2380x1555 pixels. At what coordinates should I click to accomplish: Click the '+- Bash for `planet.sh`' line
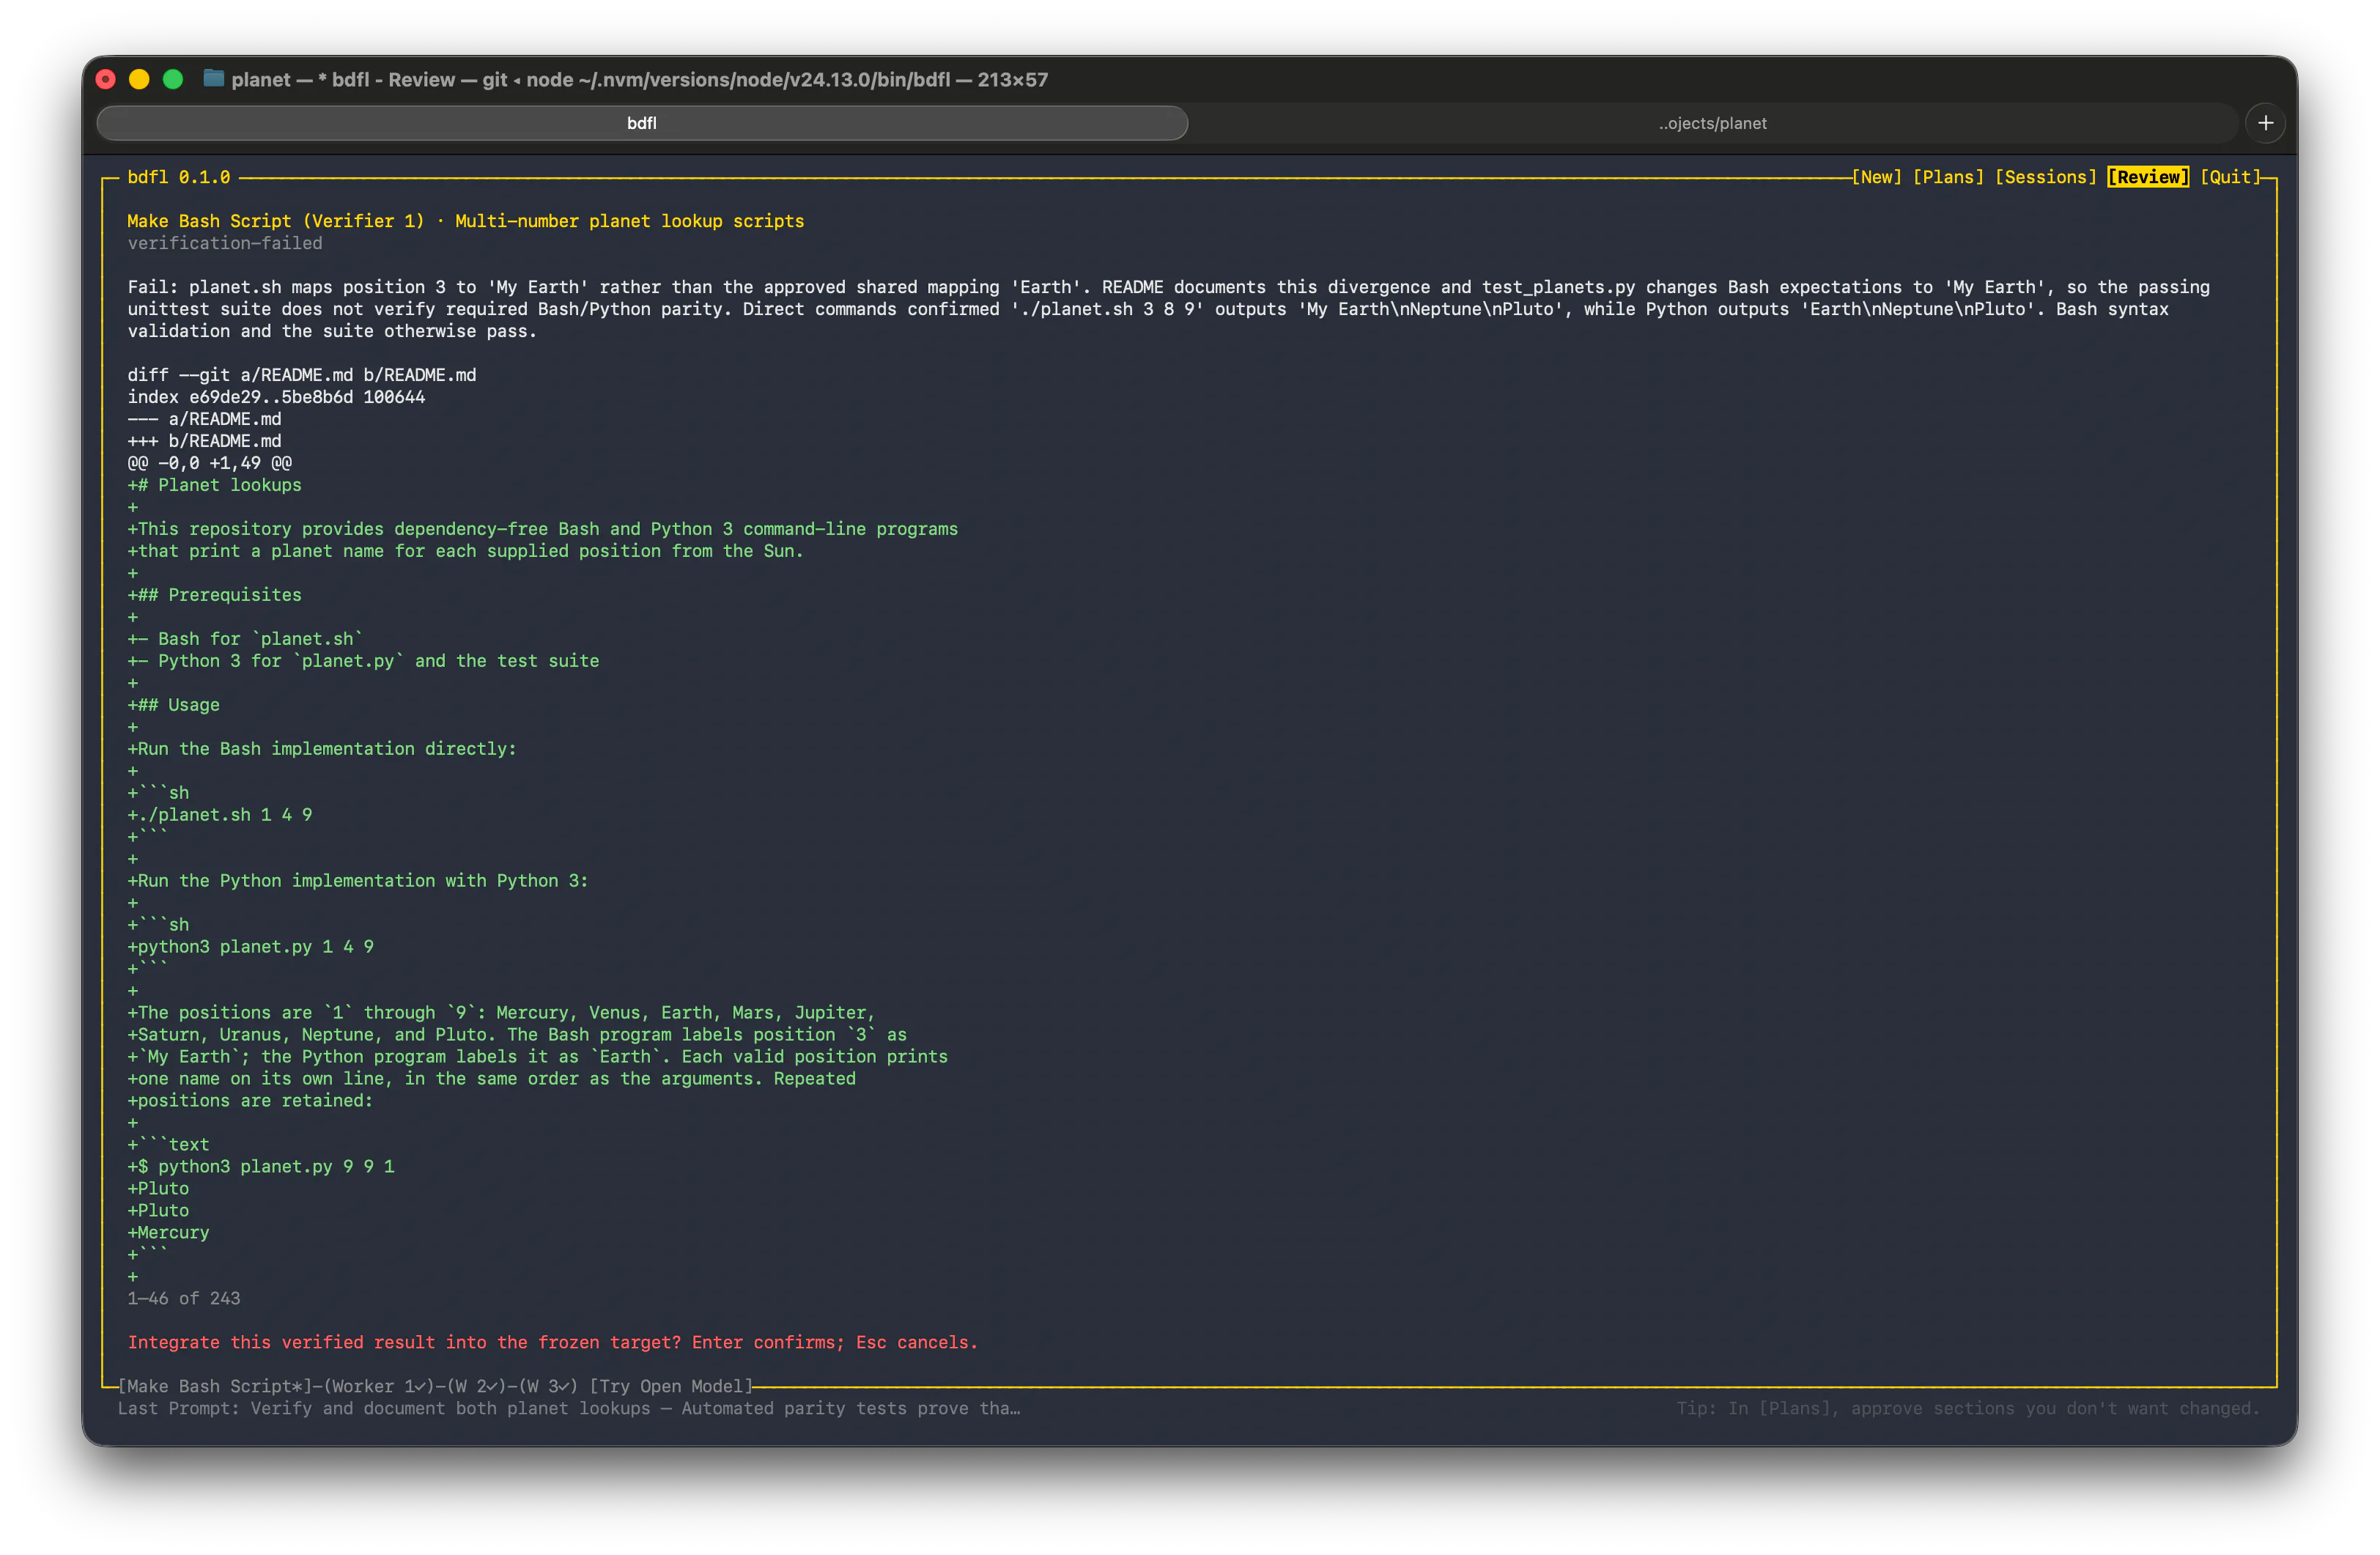pyautogui.click(x=245, y=639)
